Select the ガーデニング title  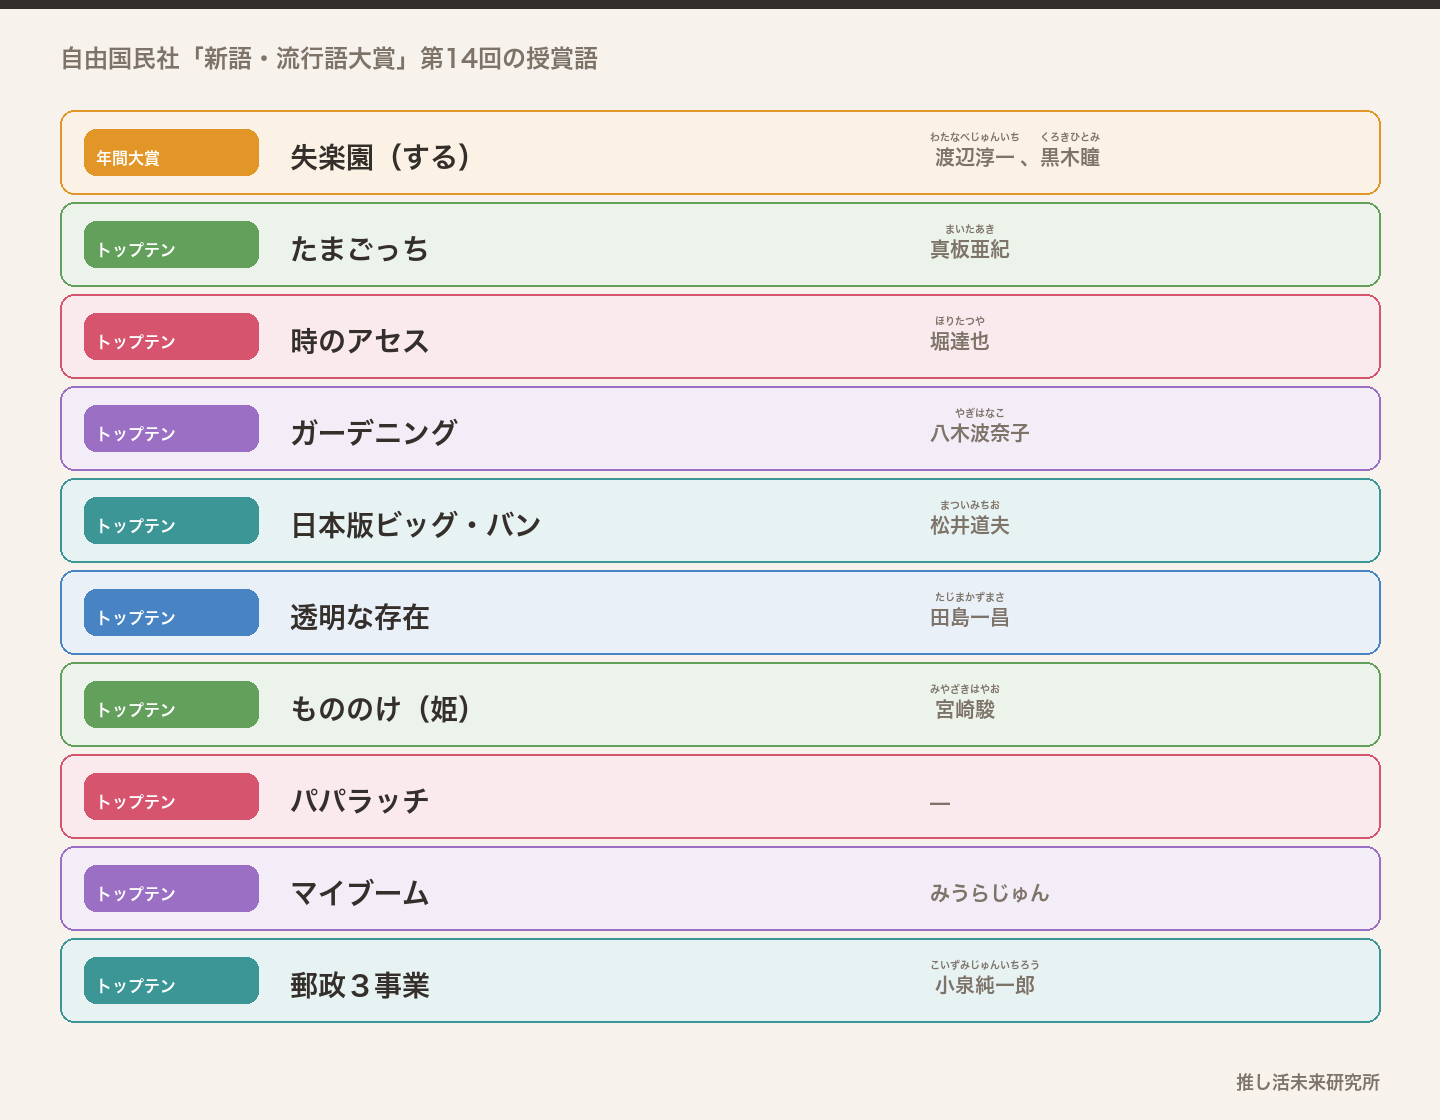pyautogui.click(x=373, y=433)
